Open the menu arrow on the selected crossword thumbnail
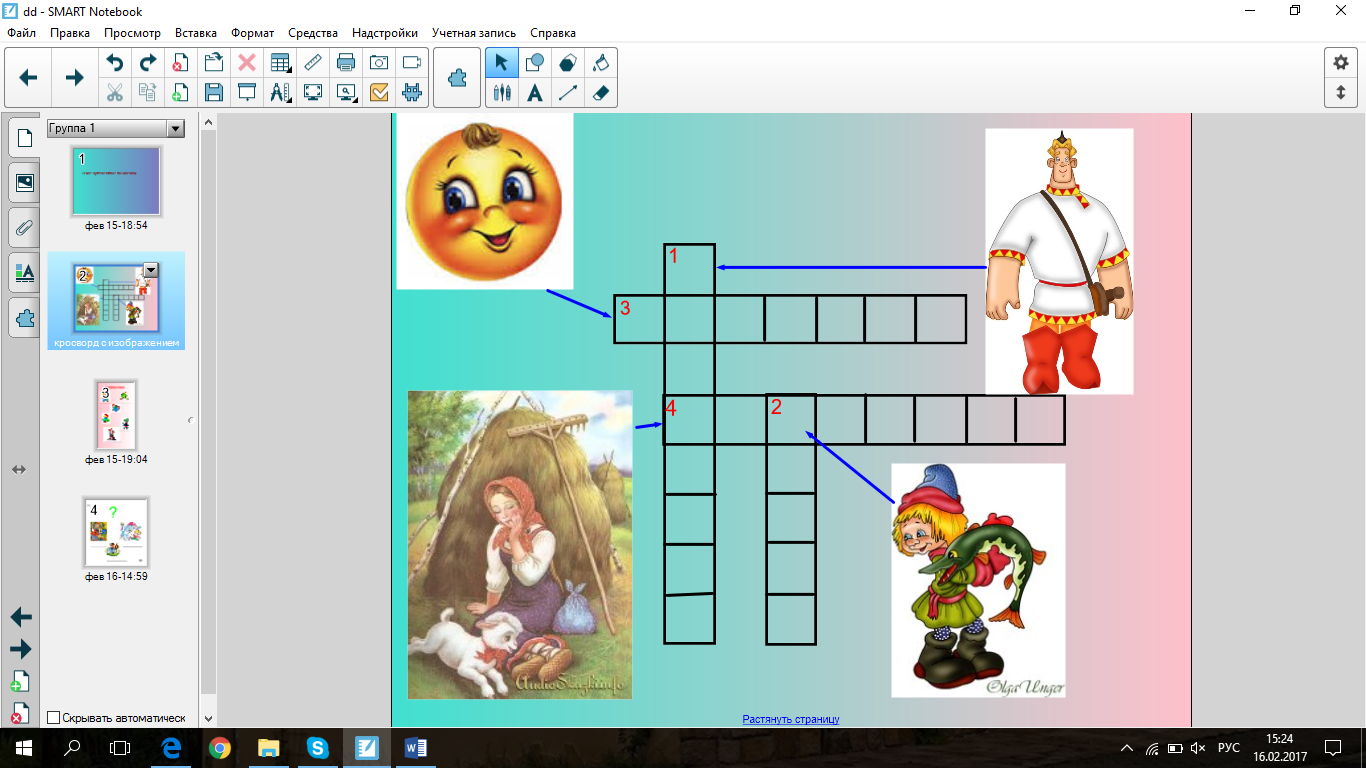 pyautogui.click(x=151, y=269)
